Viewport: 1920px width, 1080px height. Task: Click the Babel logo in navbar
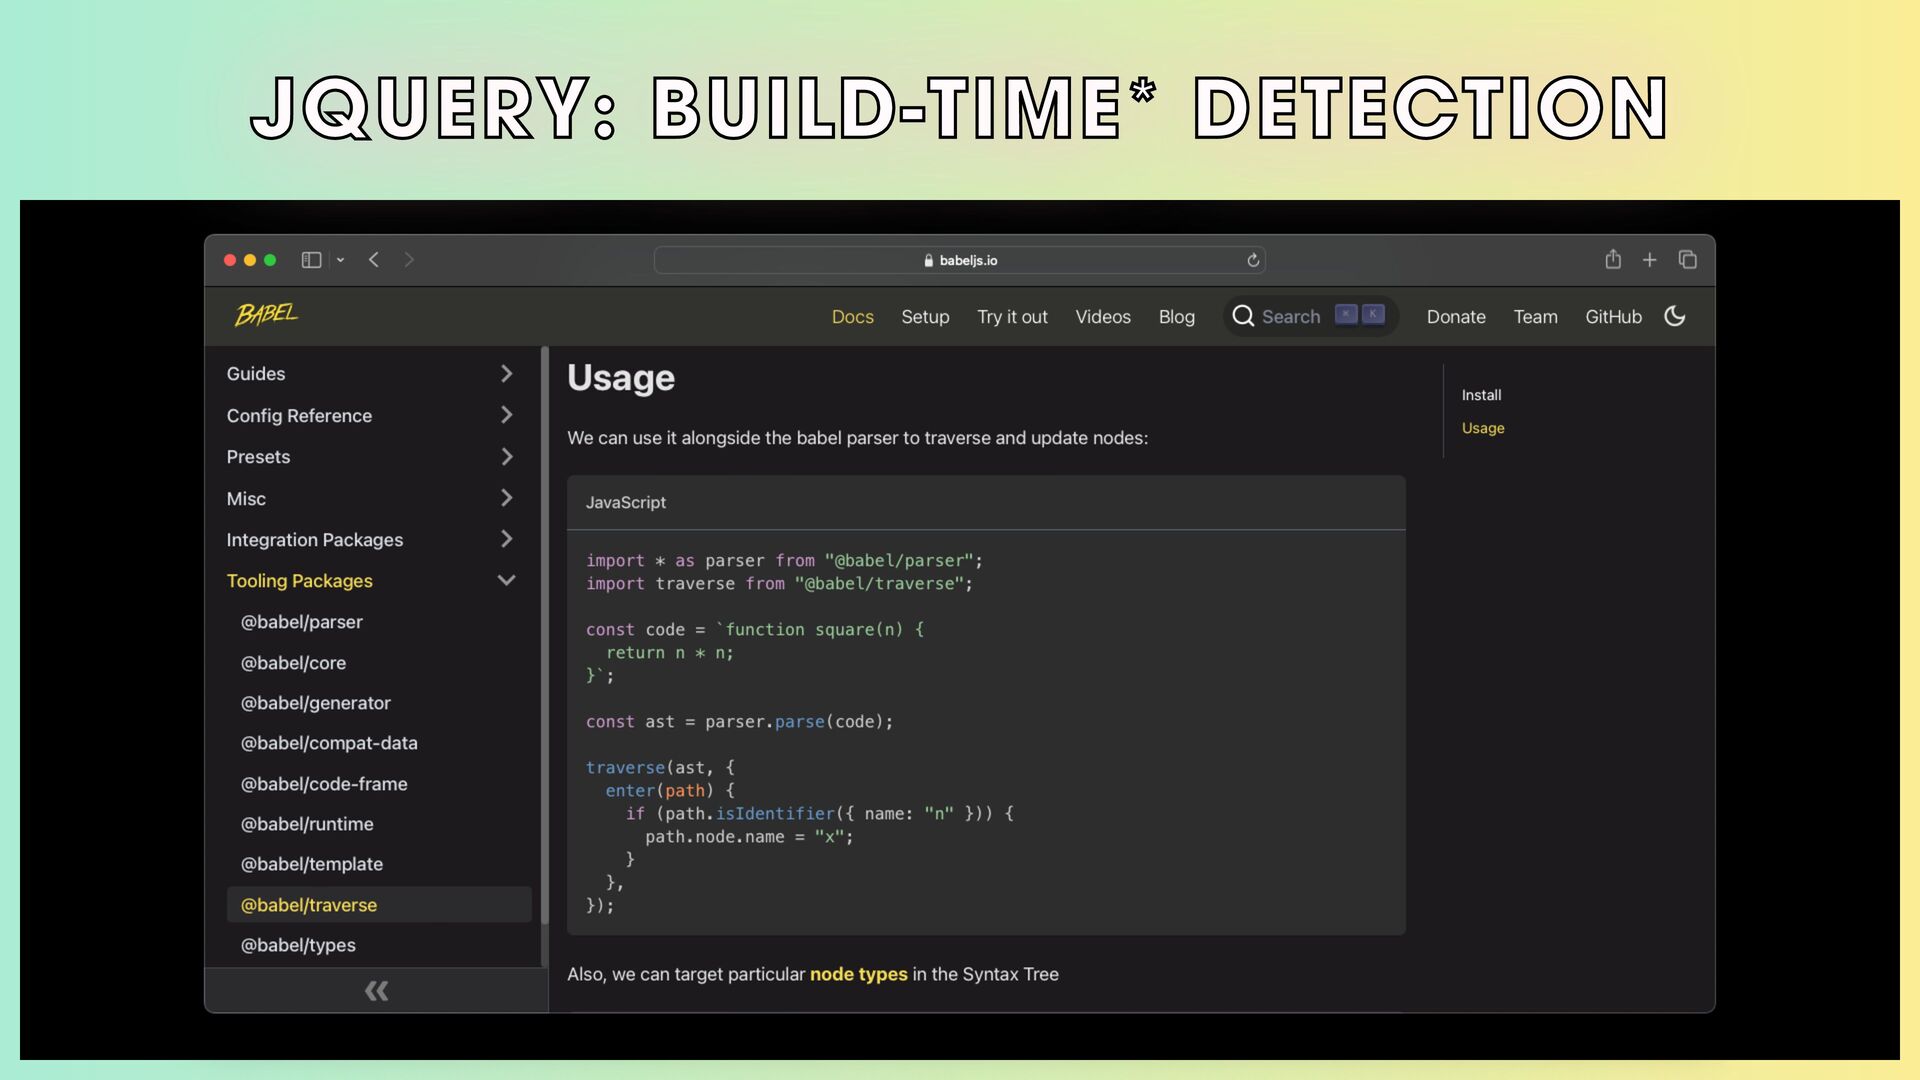tap(266, 315)
